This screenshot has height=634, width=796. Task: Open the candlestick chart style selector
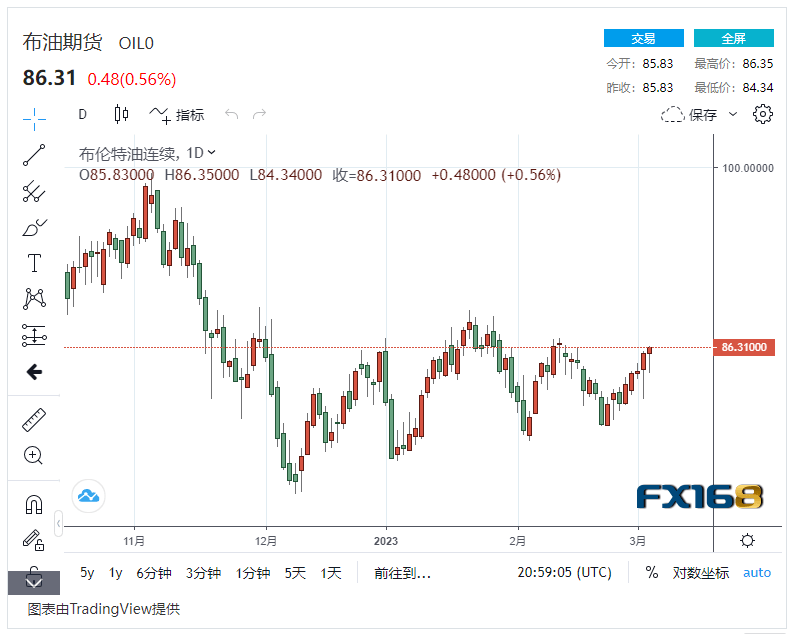pos(121,114)
